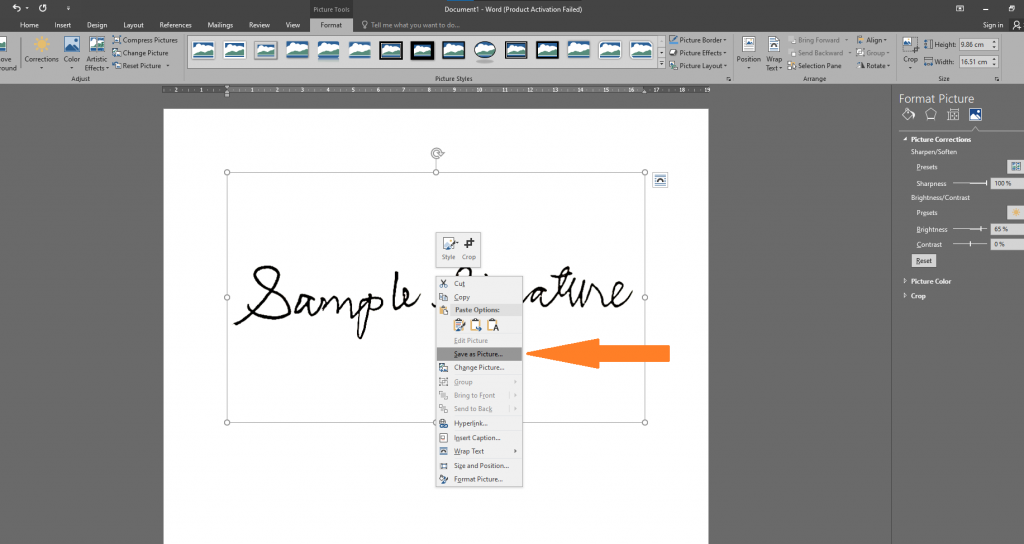Open the Picture Border dropdown
1024x544 pixels.
click(700, 40)
